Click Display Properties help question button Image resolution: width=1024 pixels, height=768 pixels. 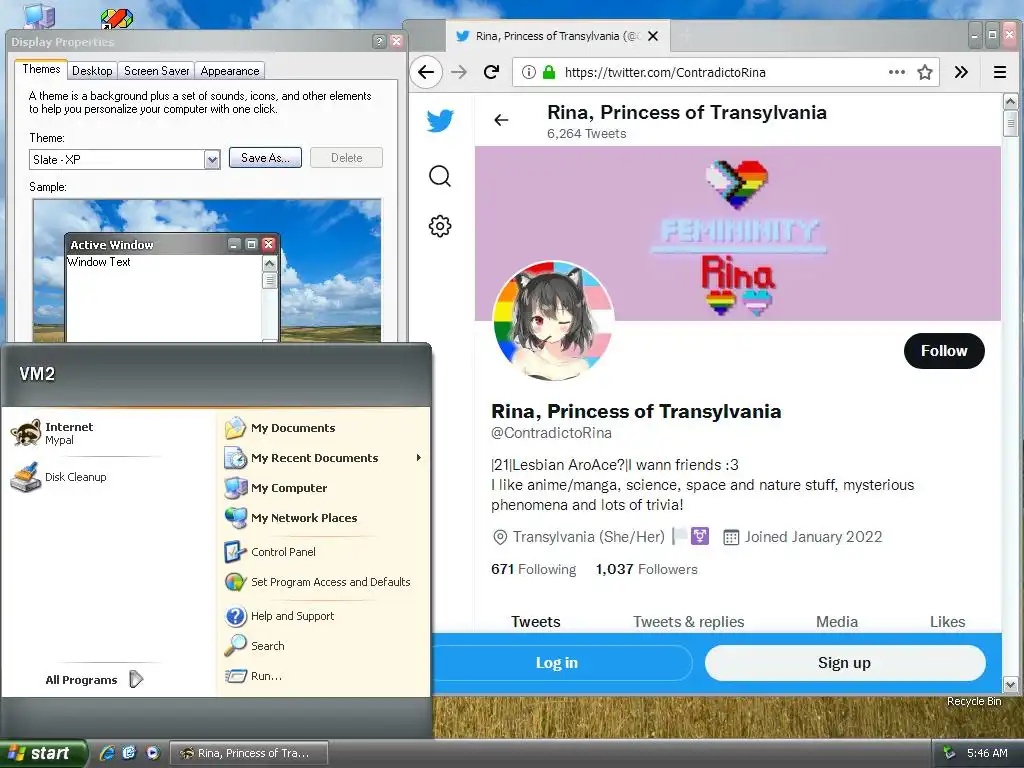coord(379,41)
